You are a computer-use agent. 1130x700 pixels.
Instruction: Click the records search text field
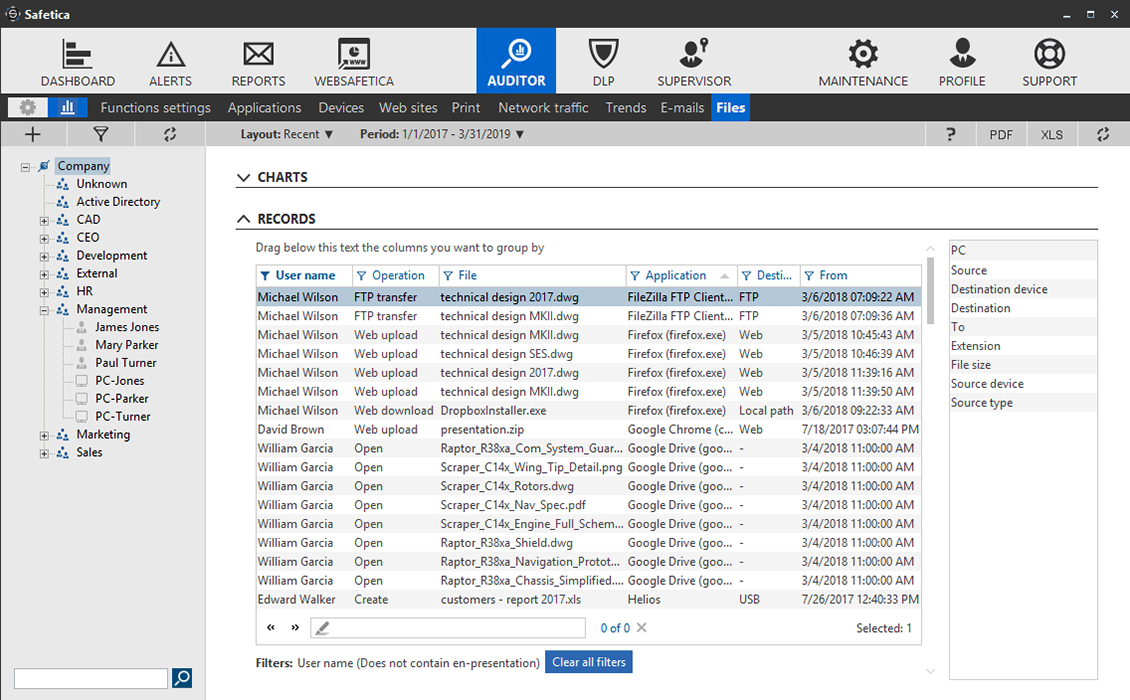click(448, 628)
